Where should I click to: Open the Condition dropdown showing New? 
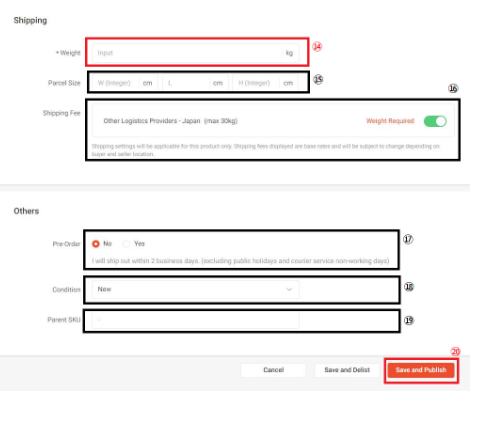[195, 289]
